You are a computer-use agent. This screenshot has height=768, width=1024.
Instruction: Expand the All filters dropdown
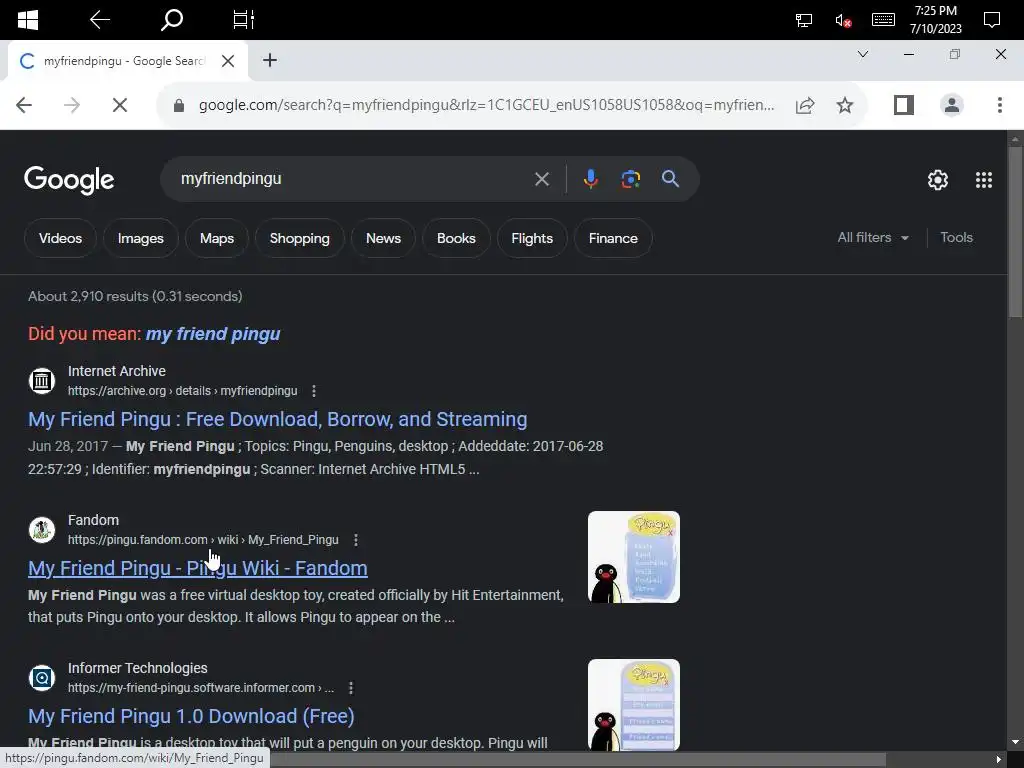coord(873,238)
